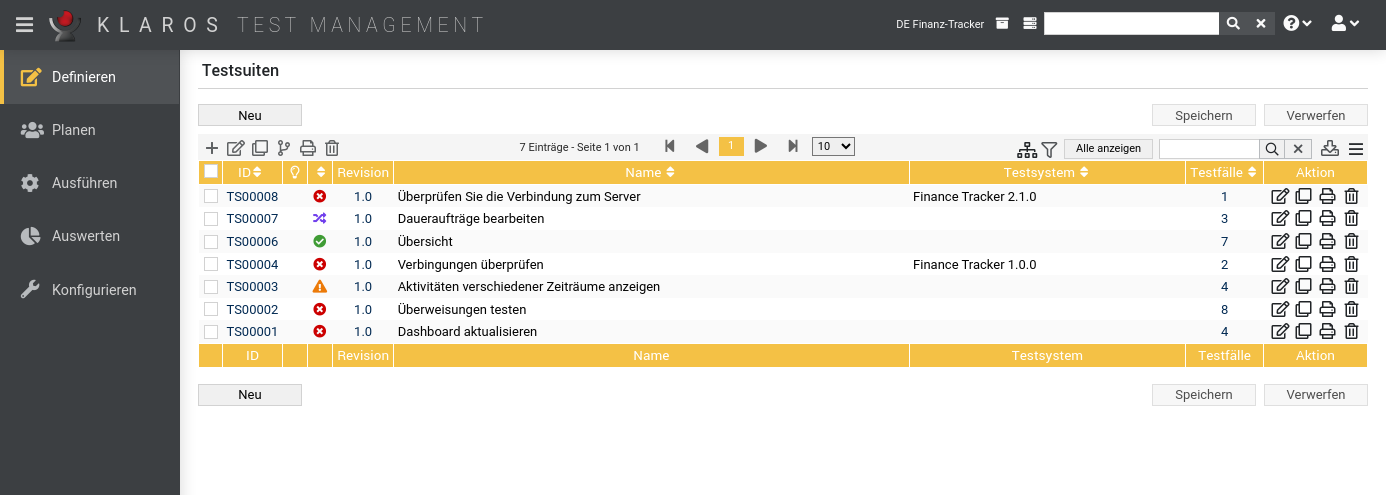Focus the table search input field
Image resolution: width=1386 pixels, height=495 pixels.
click(1209, 148)
